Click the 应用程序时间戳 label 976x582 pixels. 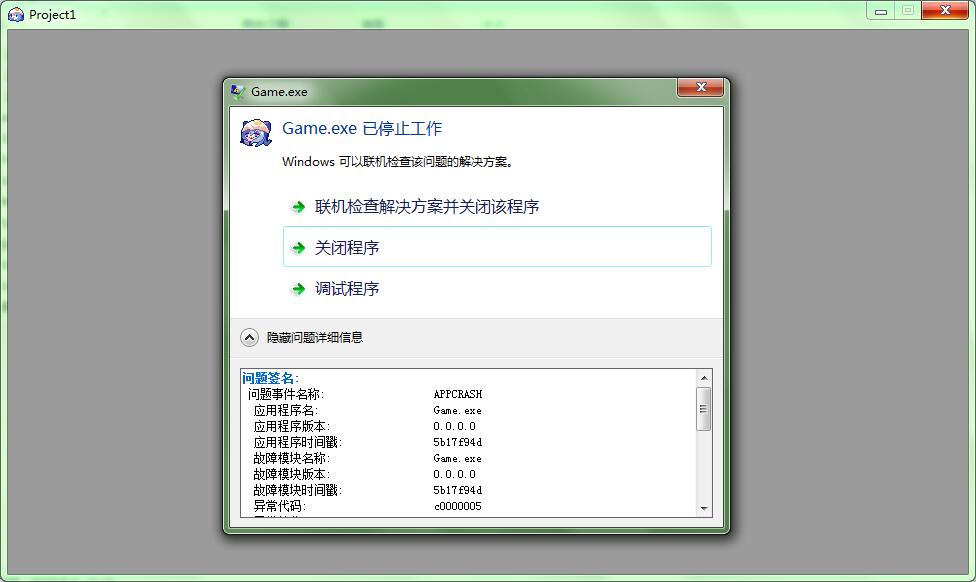(298, 442)
